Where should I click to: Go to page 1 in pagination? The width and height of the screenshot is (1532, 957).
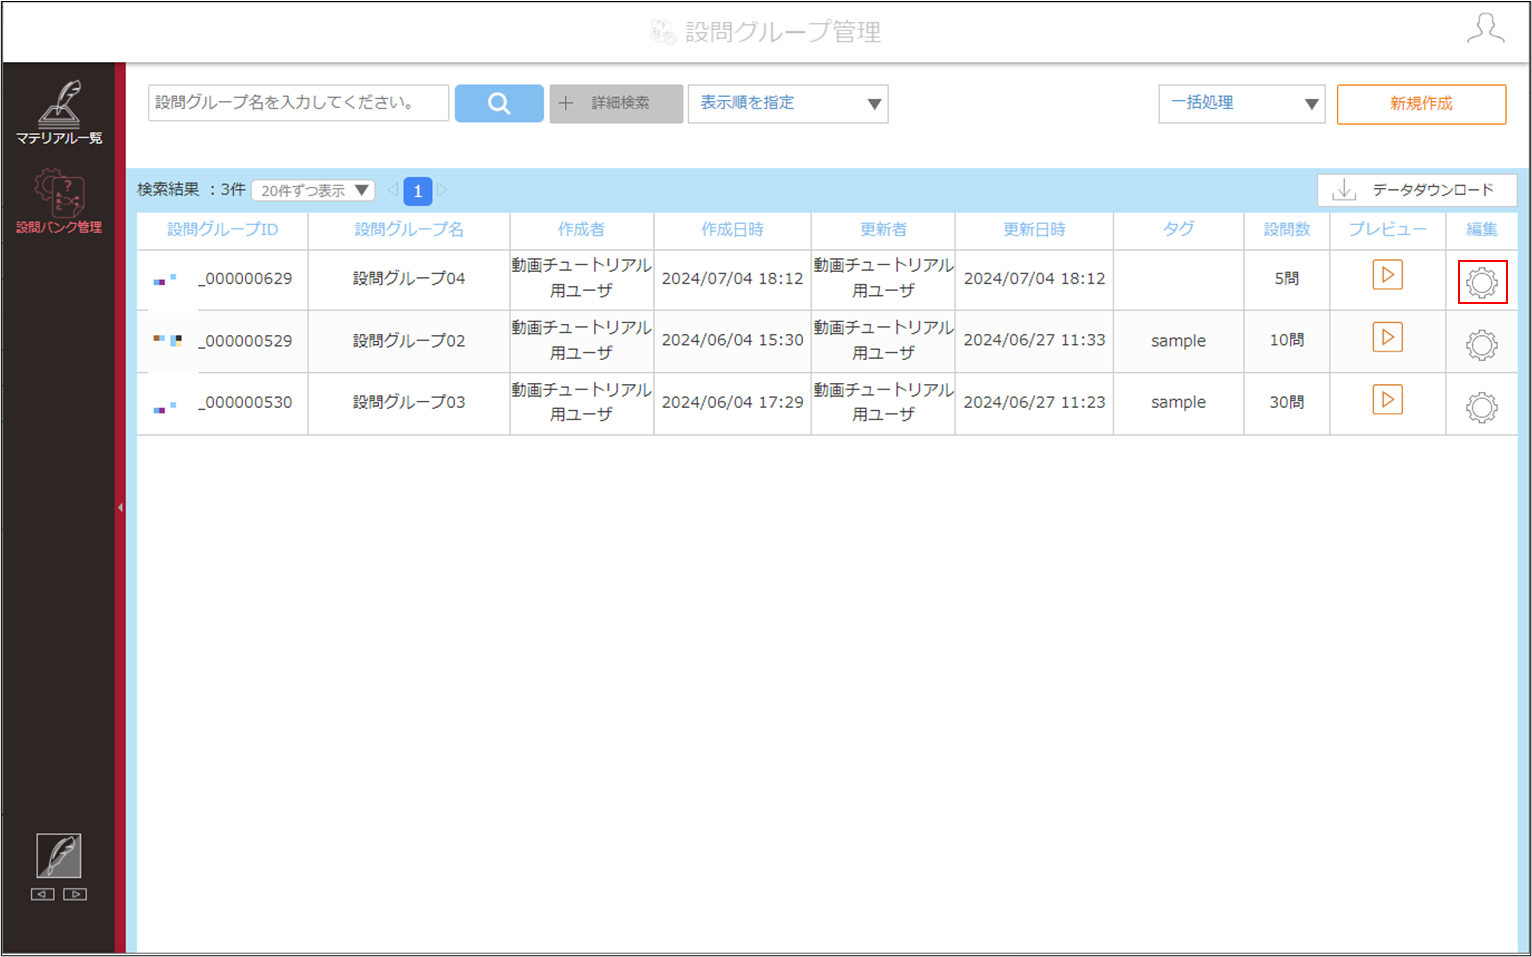[x=418, y=190]
